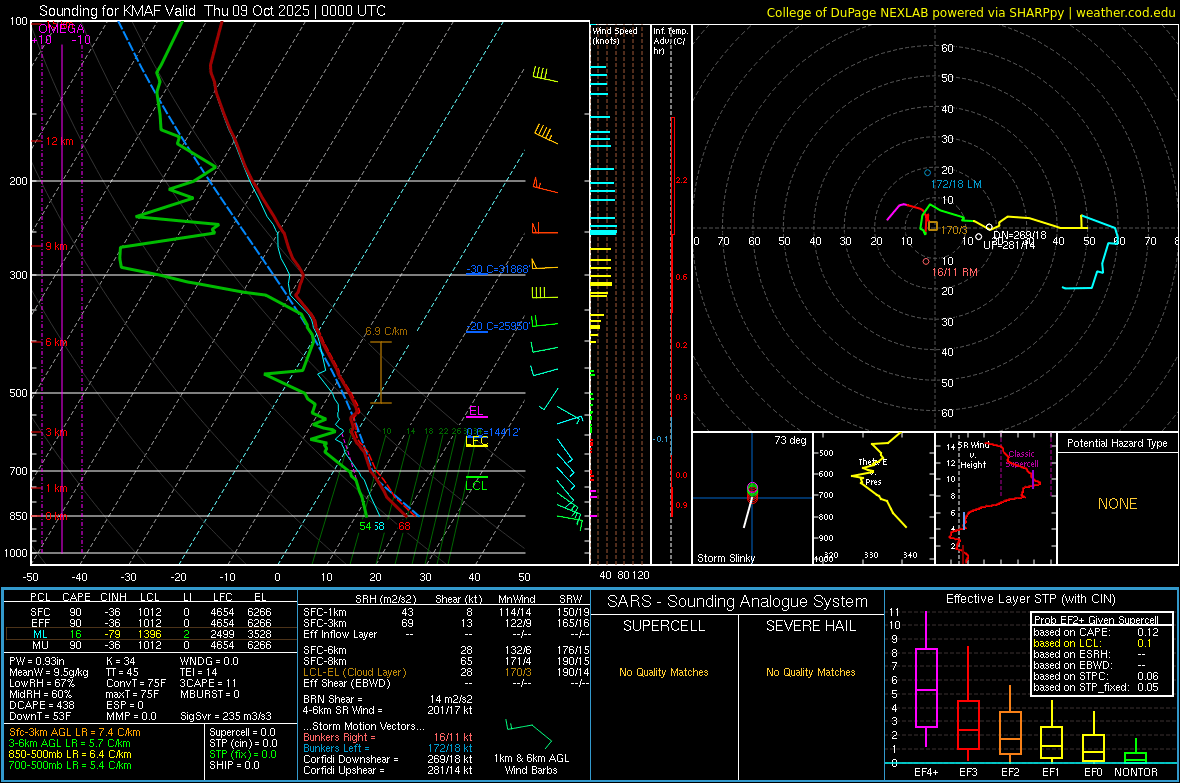The image size is (1180, 783).
Task: Click the 73 deg slinky tilt value
Action: [x=790, y=440]
